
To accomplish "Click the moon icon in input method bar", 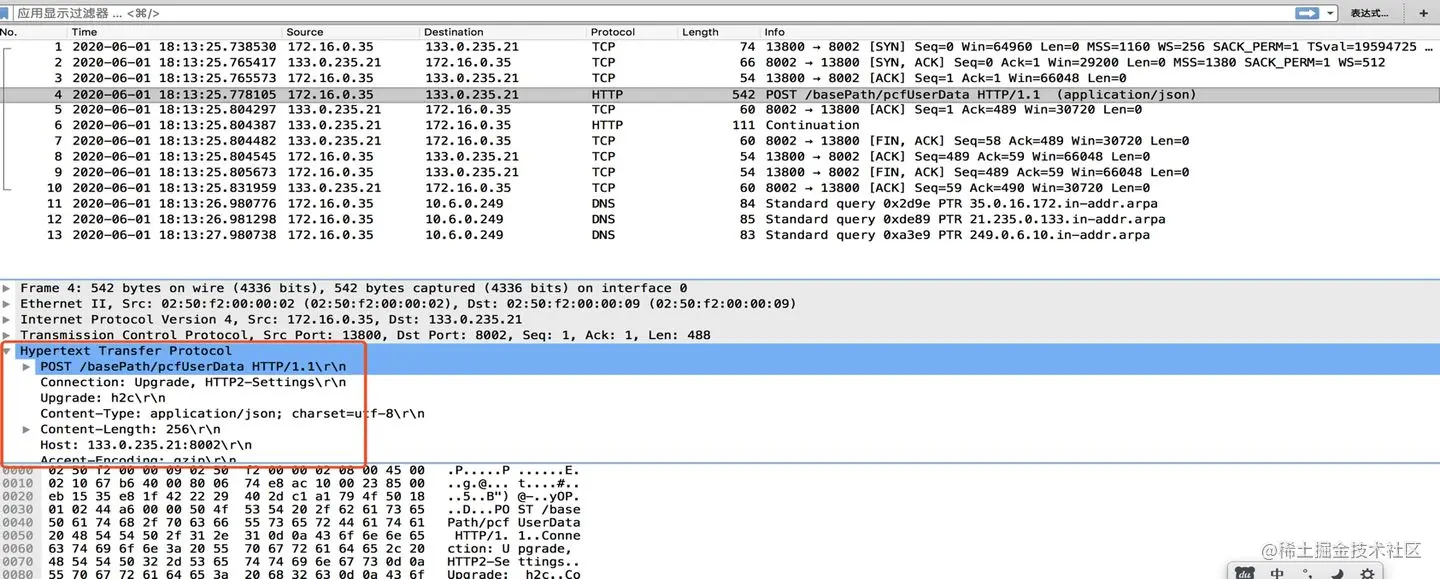I will click(1337, 573).
